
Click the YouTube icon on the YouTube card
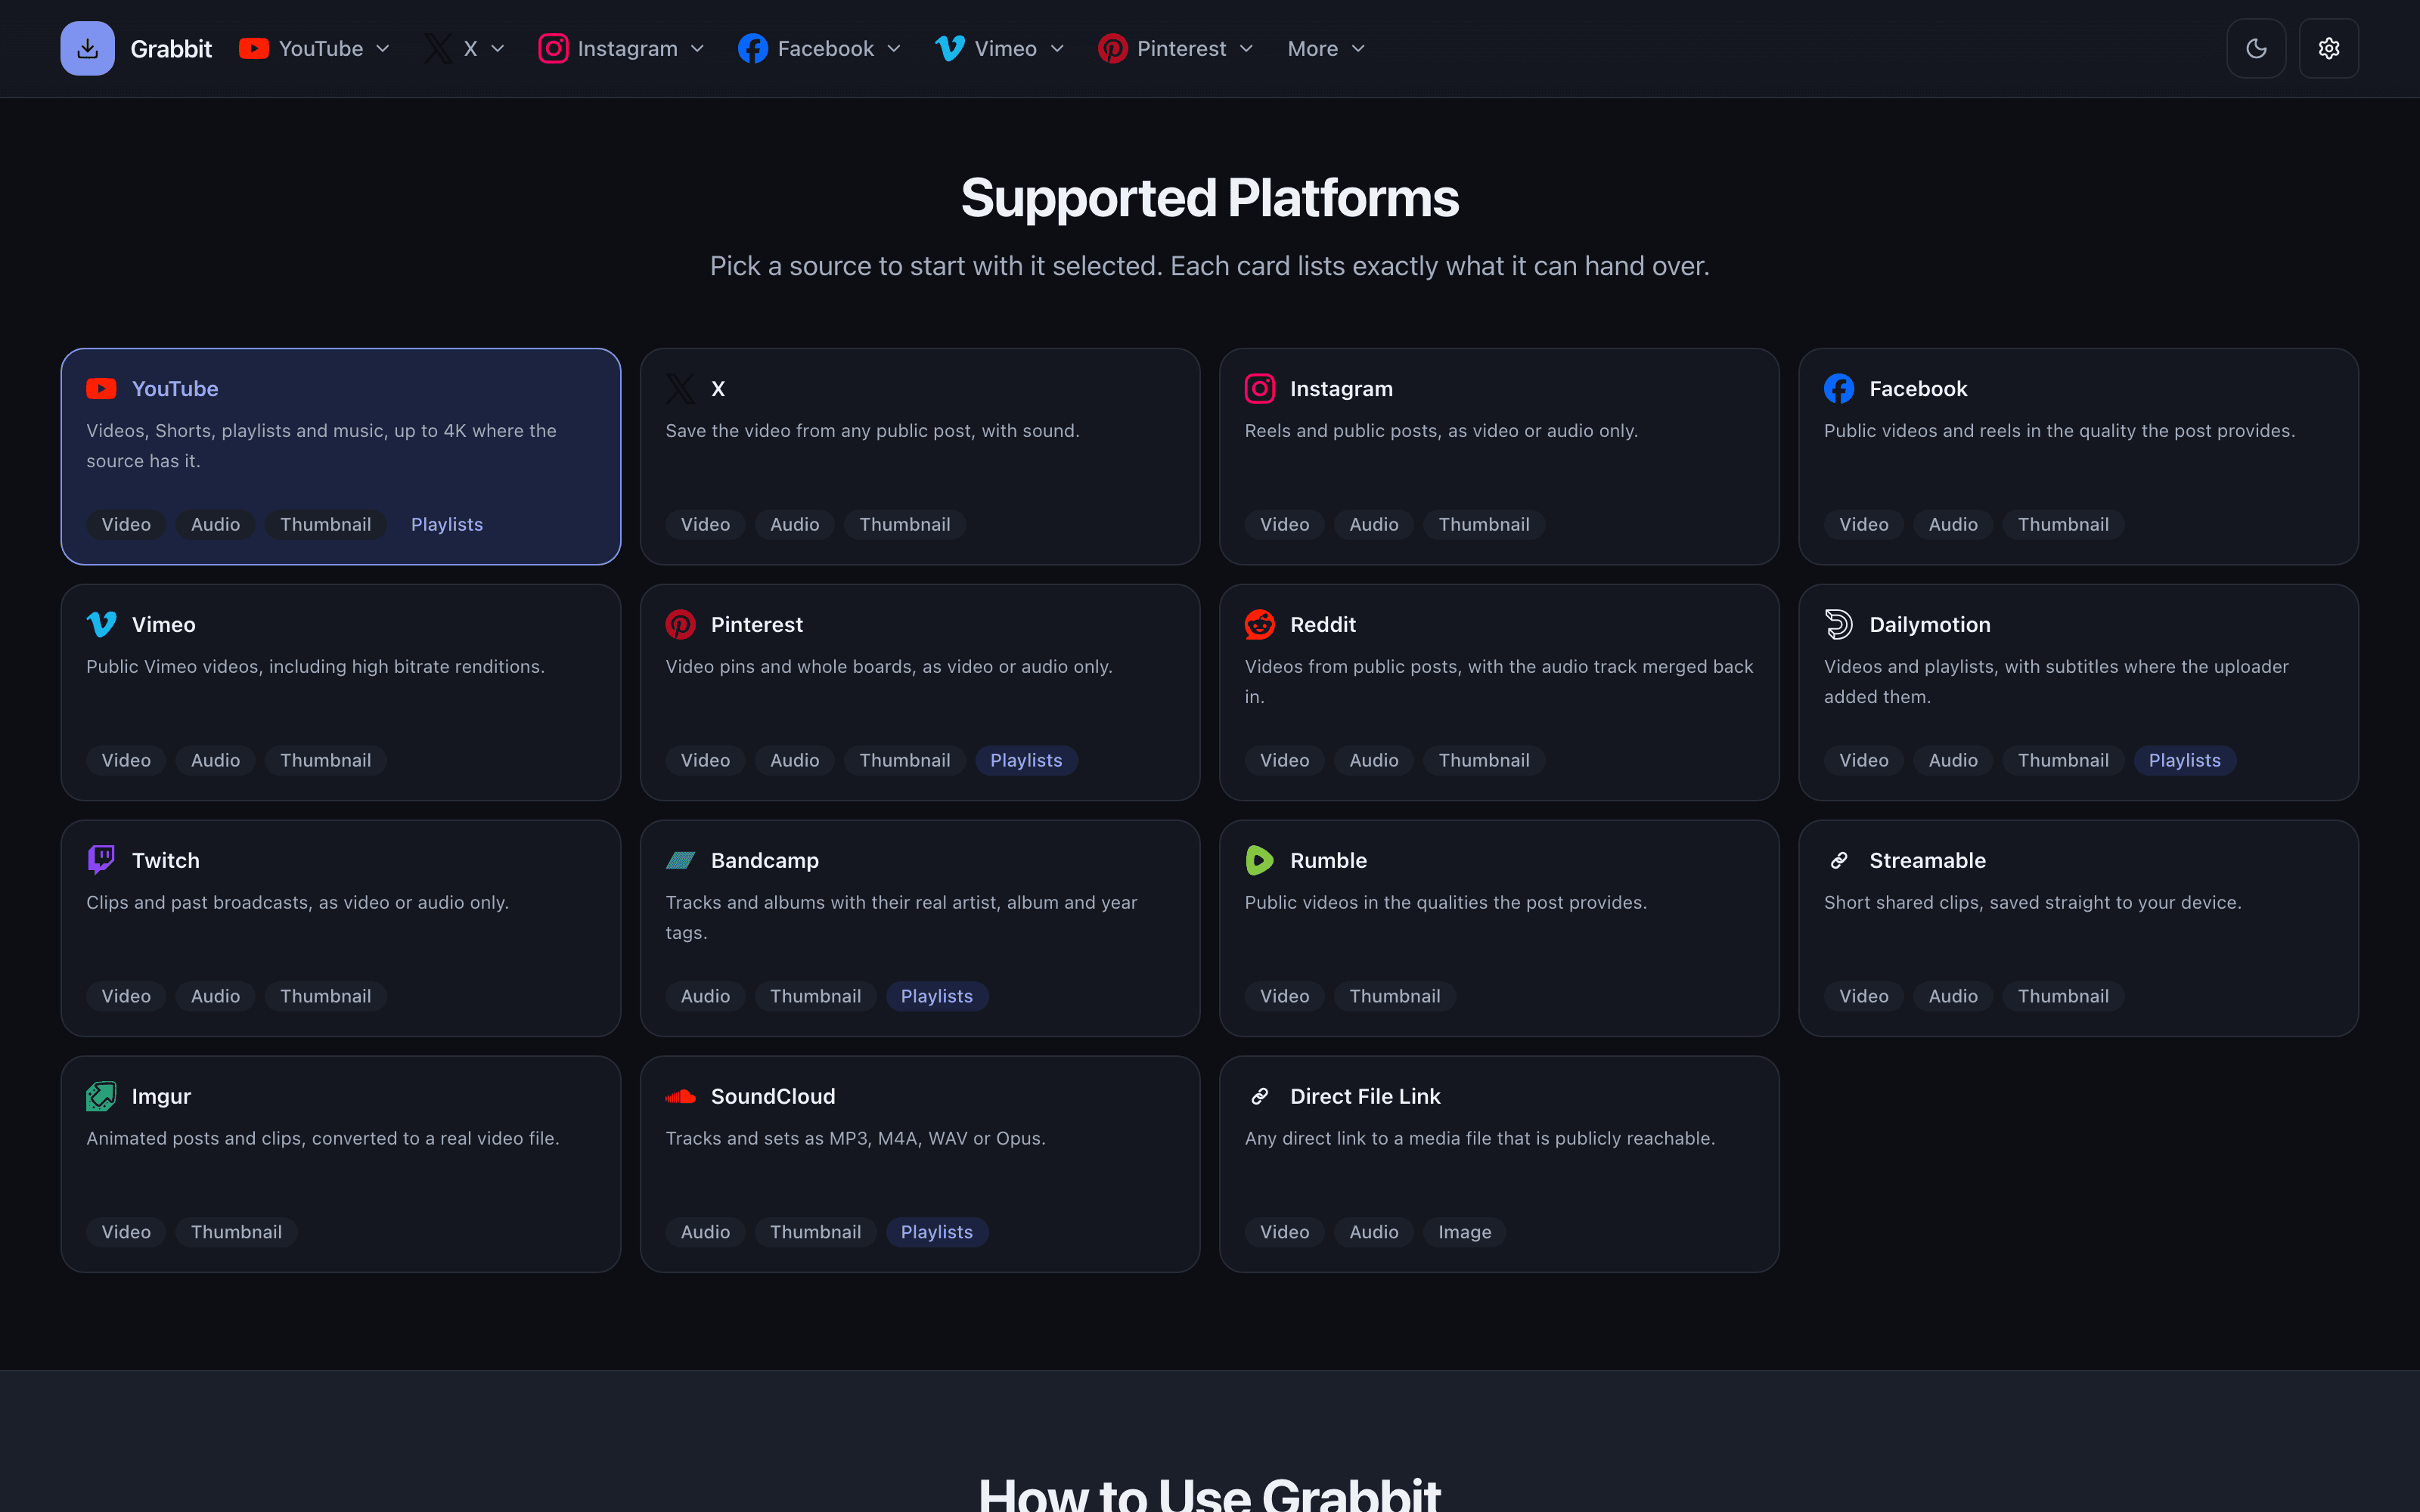(101, 389)
